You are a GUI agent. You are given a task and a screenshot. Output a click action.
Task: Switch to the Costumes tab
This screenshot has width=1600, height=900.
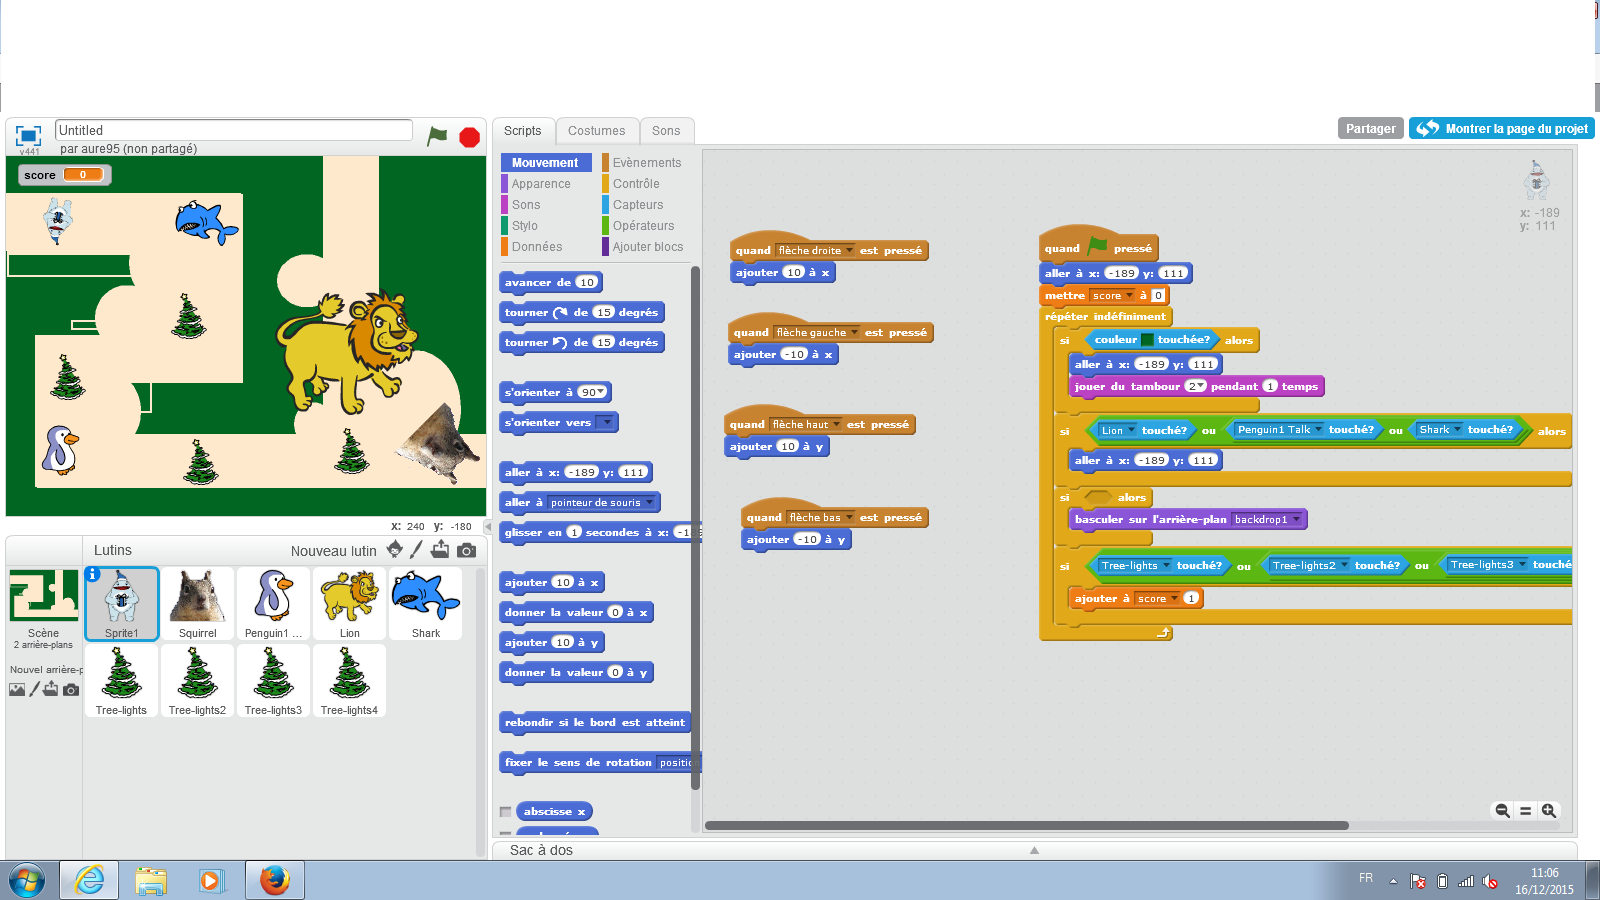point(596,131)
